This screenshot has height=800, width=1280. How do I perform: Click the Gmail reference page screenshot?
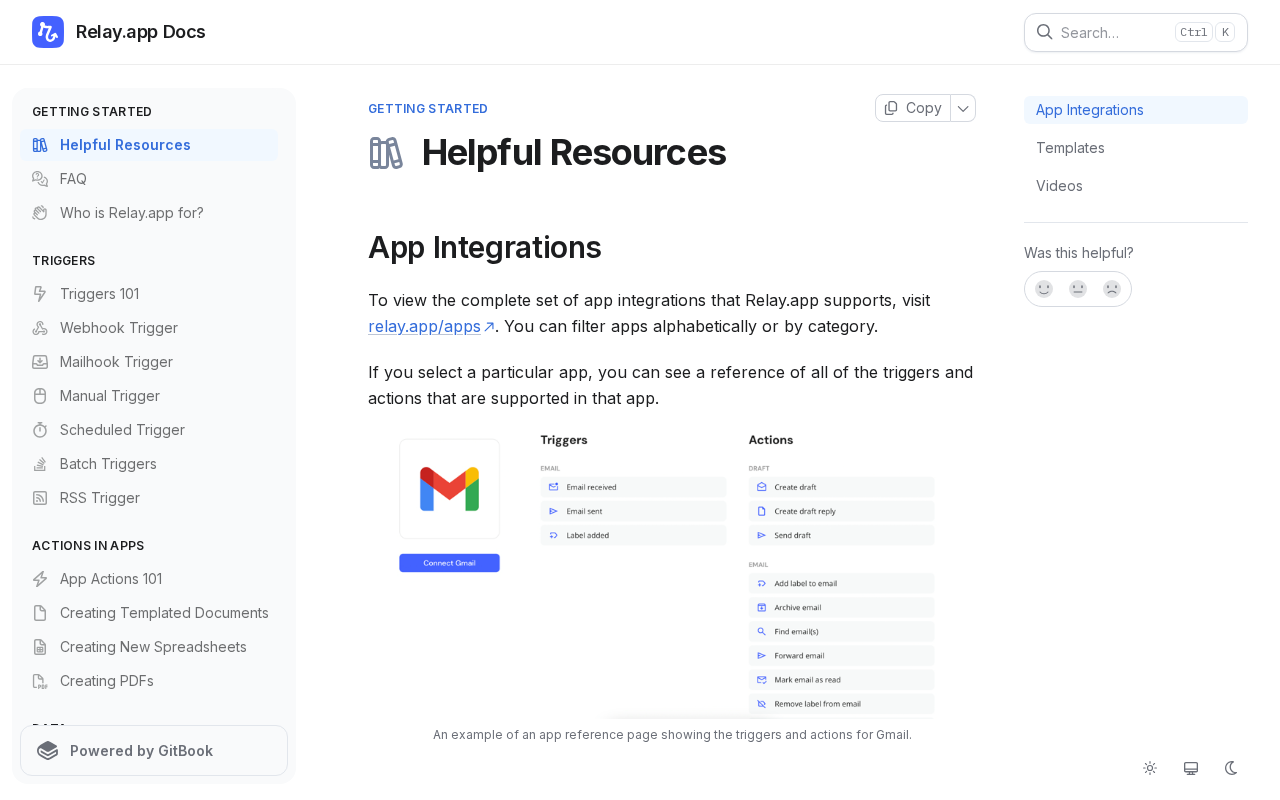pos(672,573)
